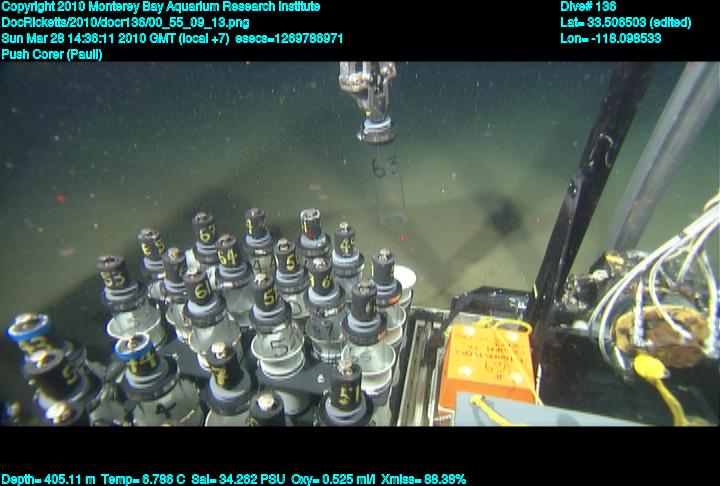Select the Lon= -118.098533 readout

(x=610, y=38)
